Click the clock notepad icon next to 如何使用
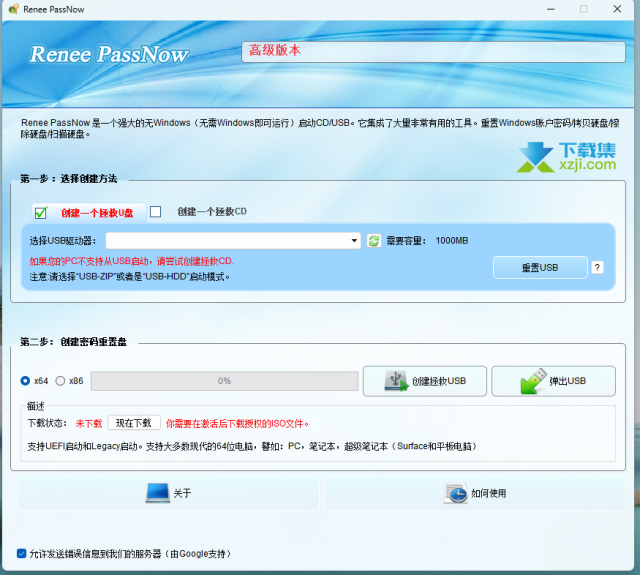This screenshot has height=575, width=640. click(456, 493)
